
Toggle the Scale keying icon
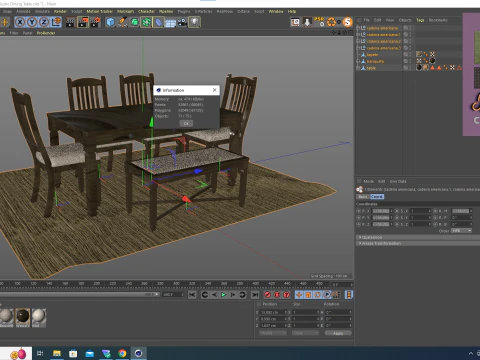click(308, 295)
